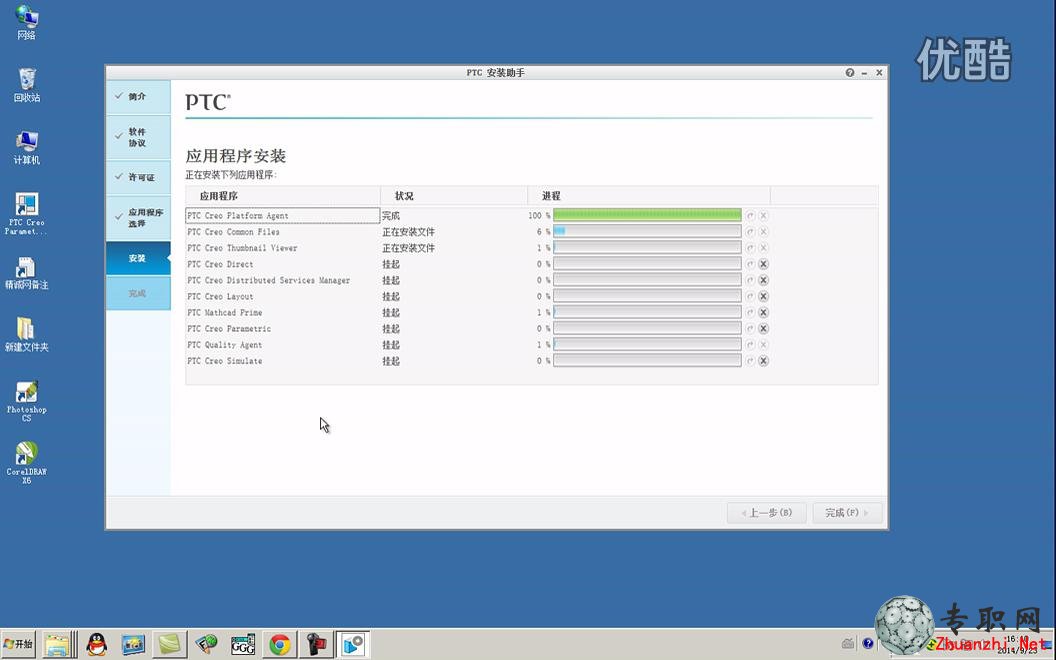Viewport: 1056px width, 660px height.
Task: Select the 精雕网备注 desktop file
Action: [x=26, y=273]
